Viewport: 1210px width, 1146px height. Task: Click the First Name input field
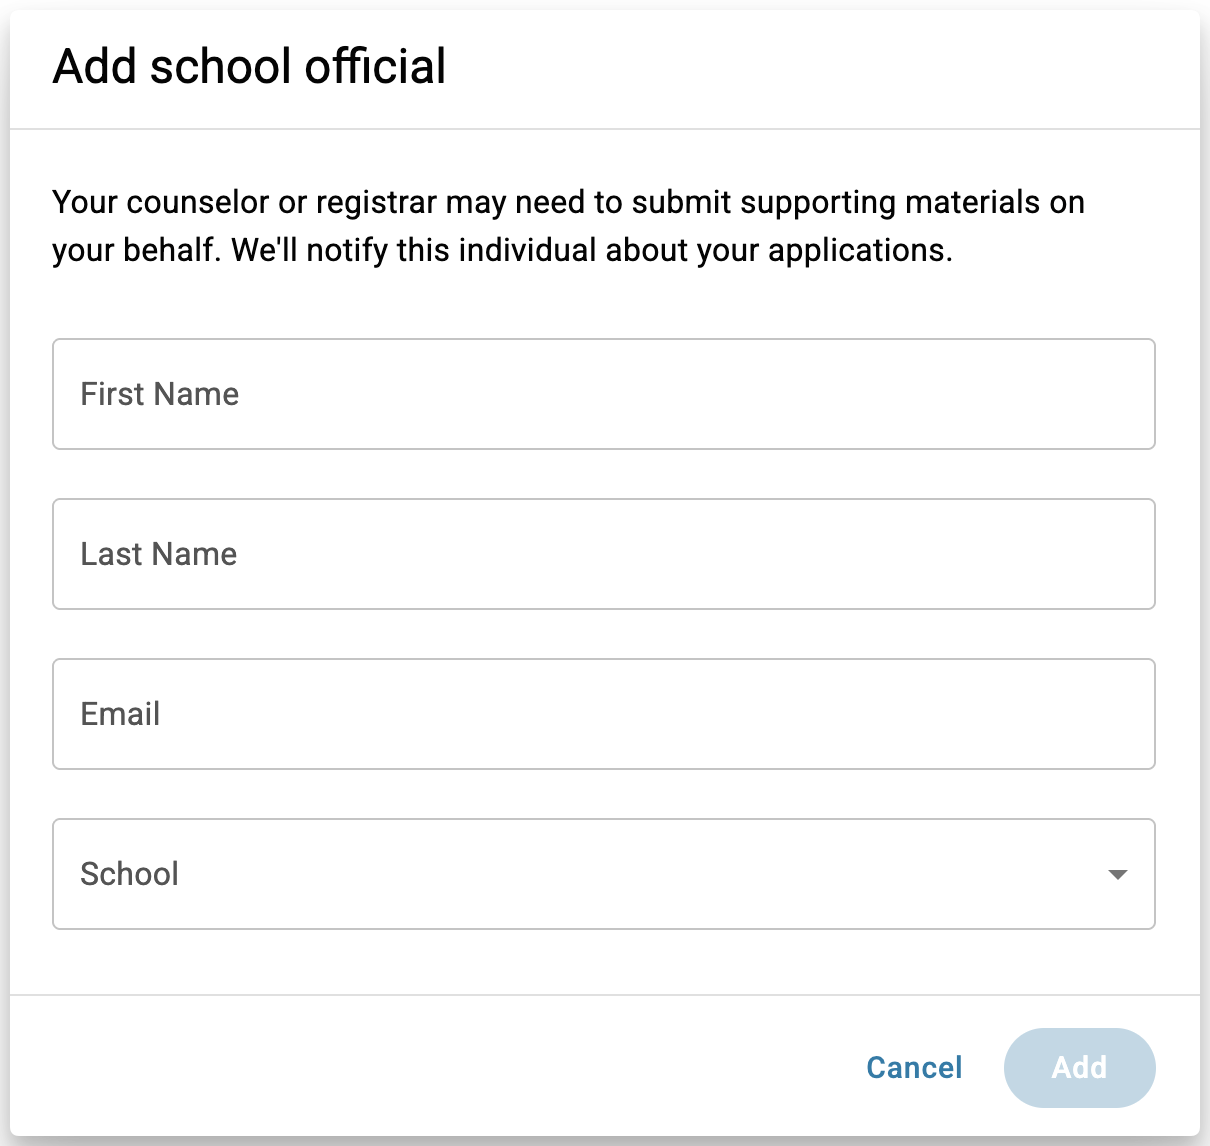603,394
